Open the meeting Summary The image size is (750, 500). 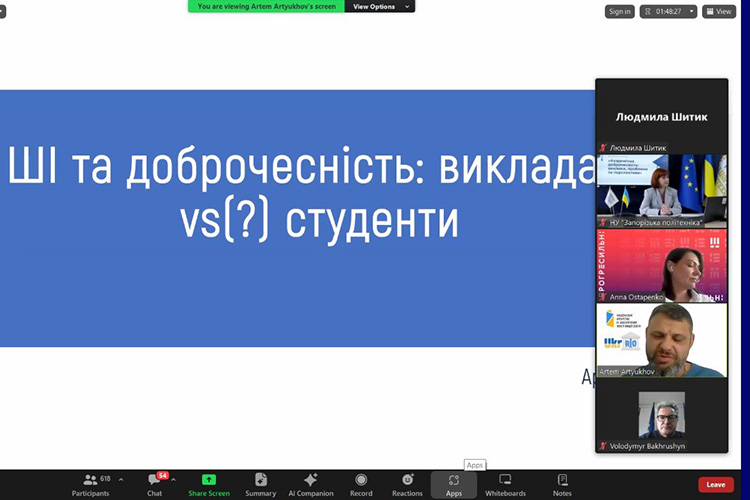(x=260, y=484)
